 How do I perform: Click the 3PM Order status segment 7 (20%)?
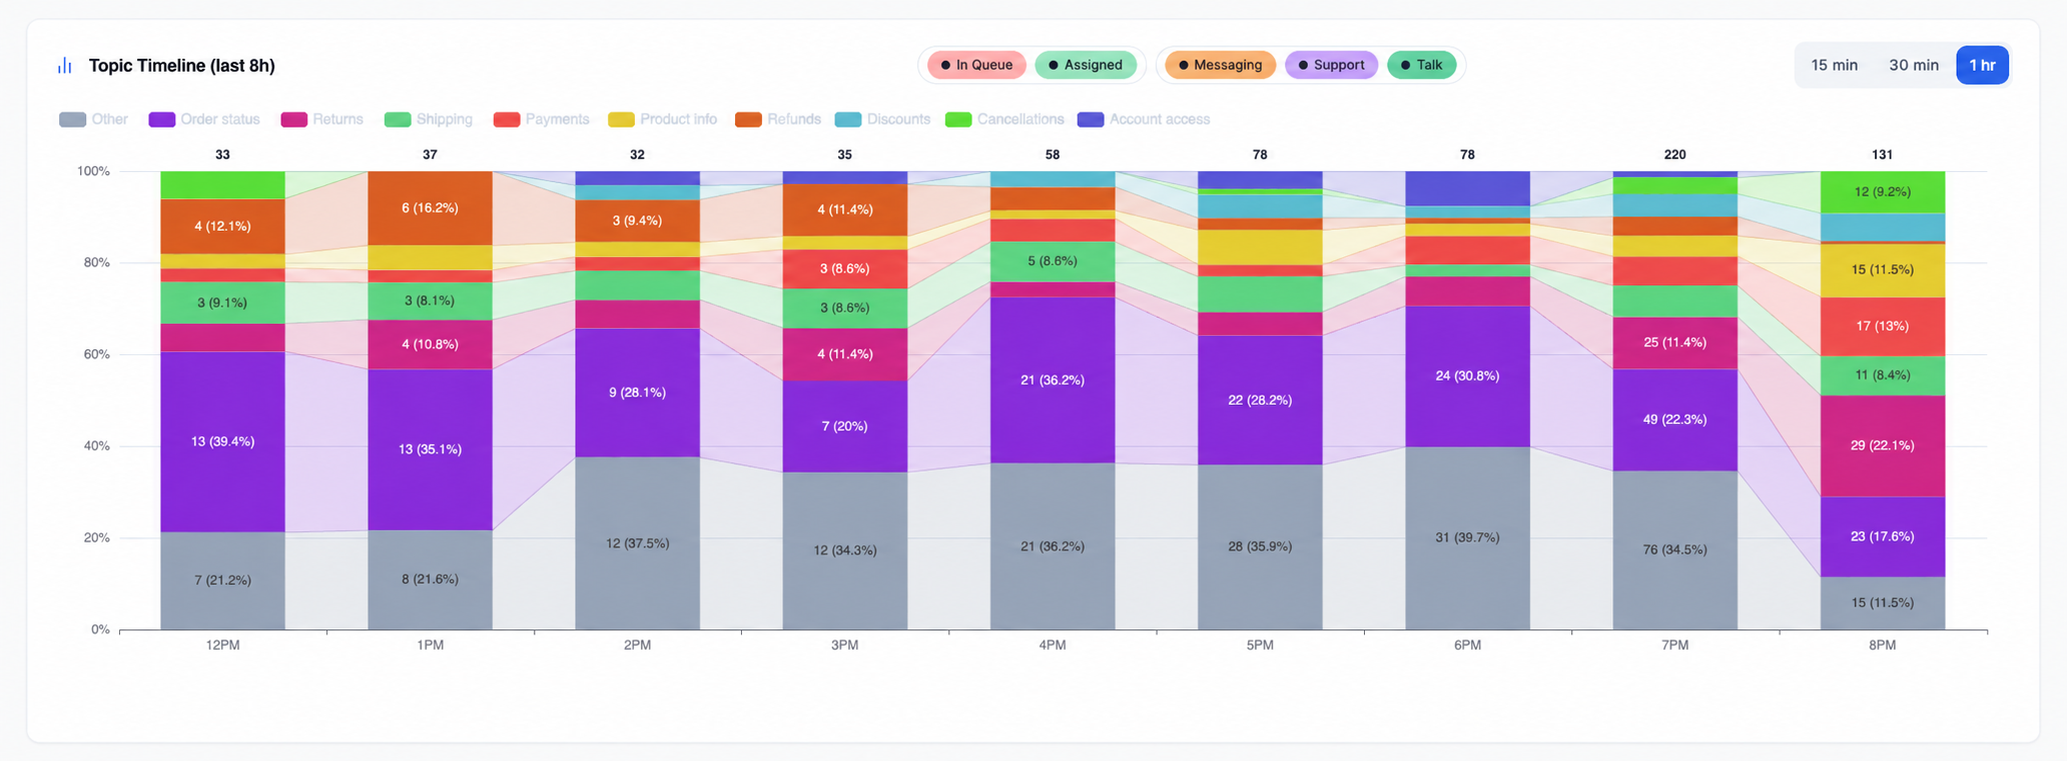[x=845, y=426]
